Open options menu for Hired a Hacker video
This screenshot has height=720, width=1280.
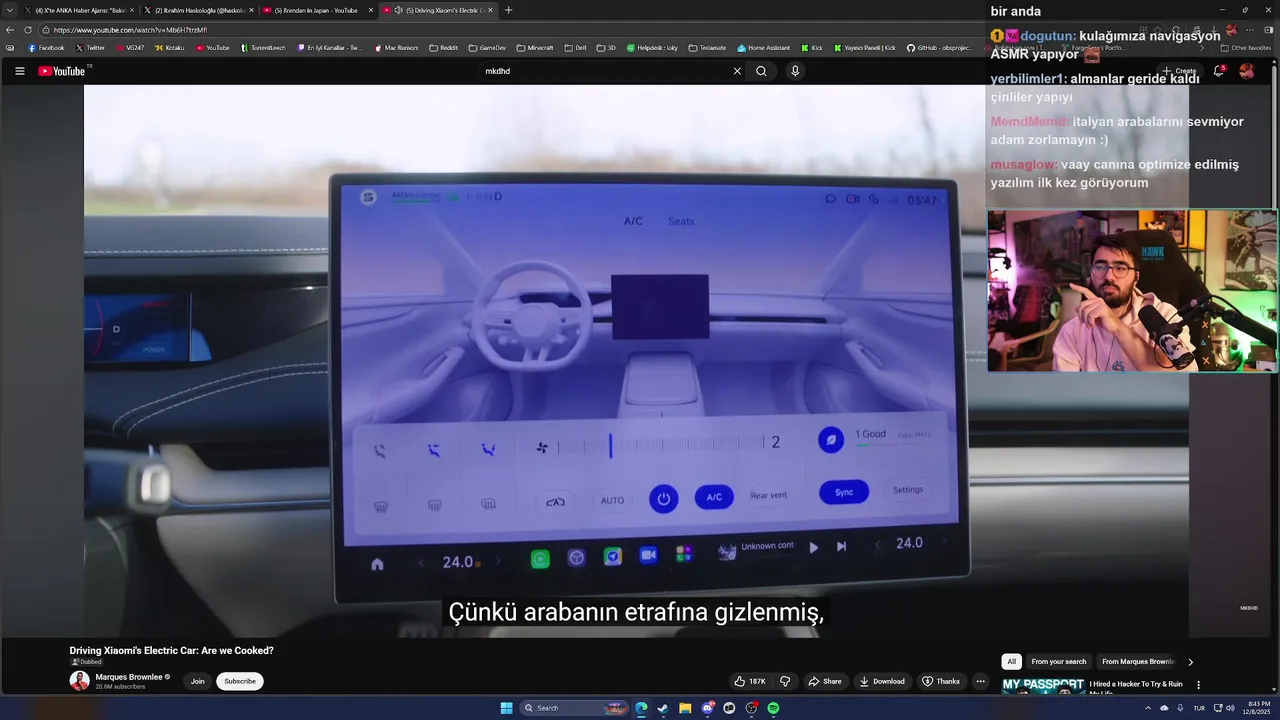(x=1198, y=685)
